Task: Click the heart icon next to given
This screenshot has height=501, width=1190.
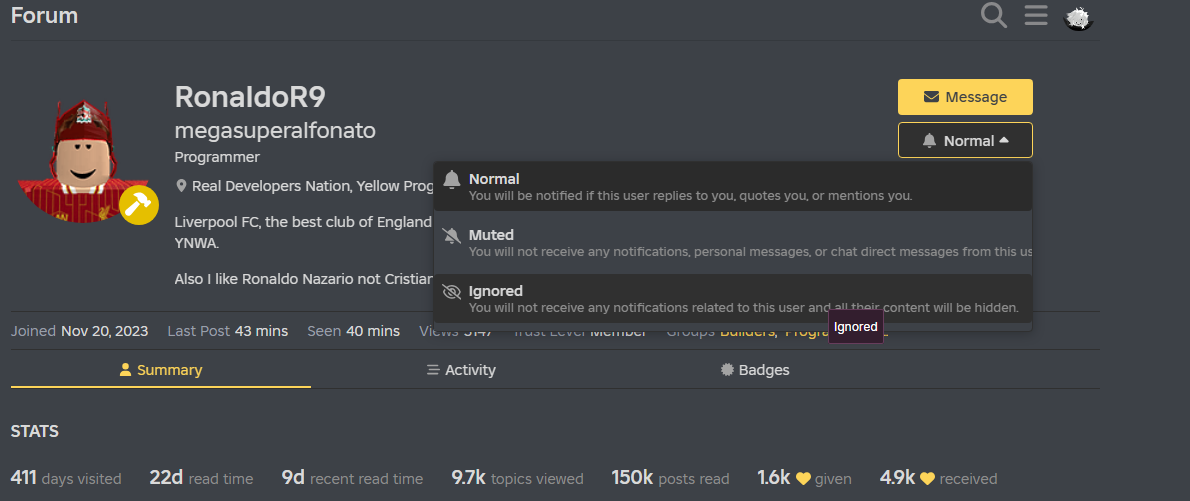Action: click(x=802, y=479)
